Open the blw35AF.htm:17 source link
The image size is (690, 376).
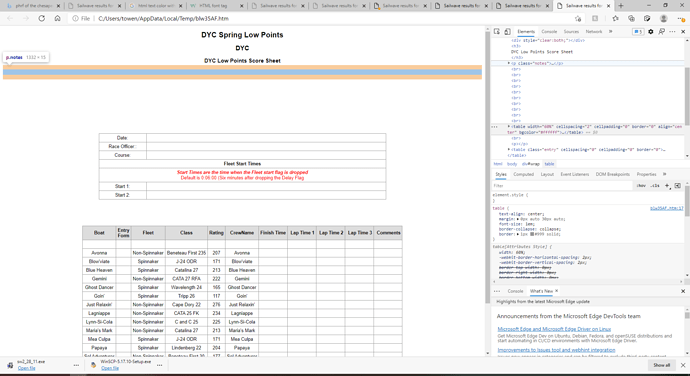coord(667,208)
